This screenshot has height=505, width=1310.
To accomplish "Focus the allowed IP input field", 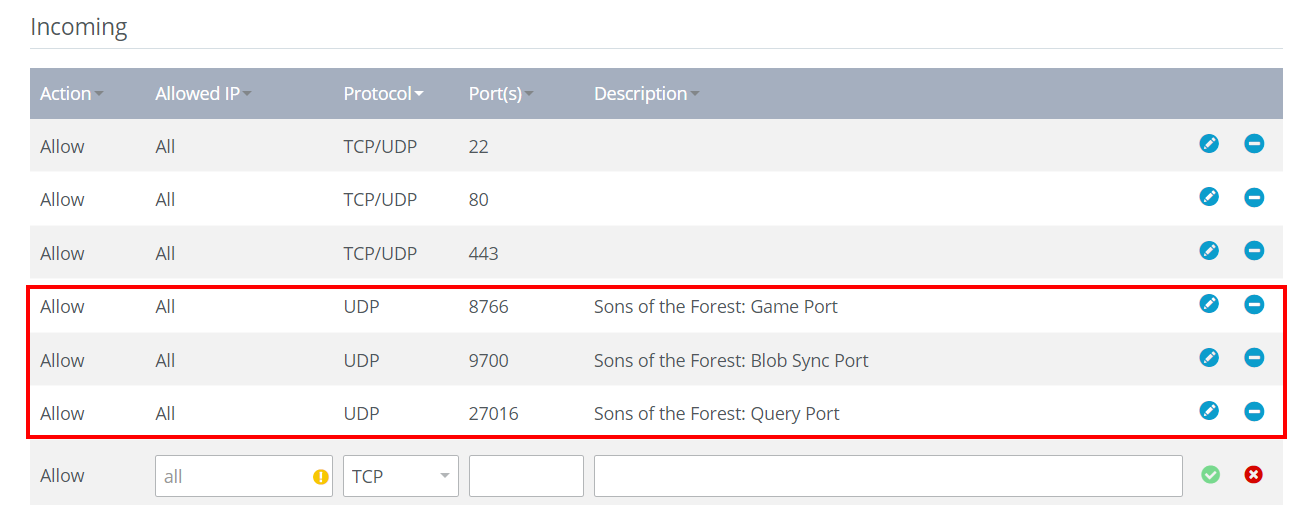I will [244, 476].
